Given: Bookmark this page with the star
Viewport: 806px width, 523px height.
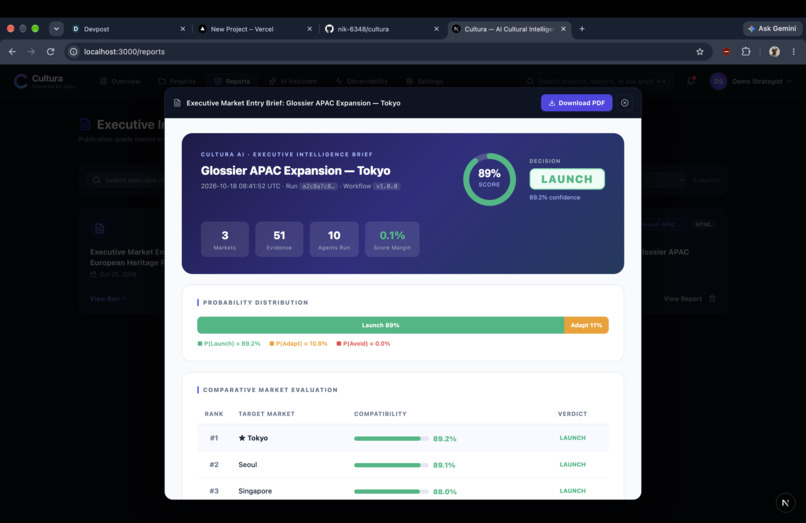Looking at the screenshot, I should [x=700, y=51].
